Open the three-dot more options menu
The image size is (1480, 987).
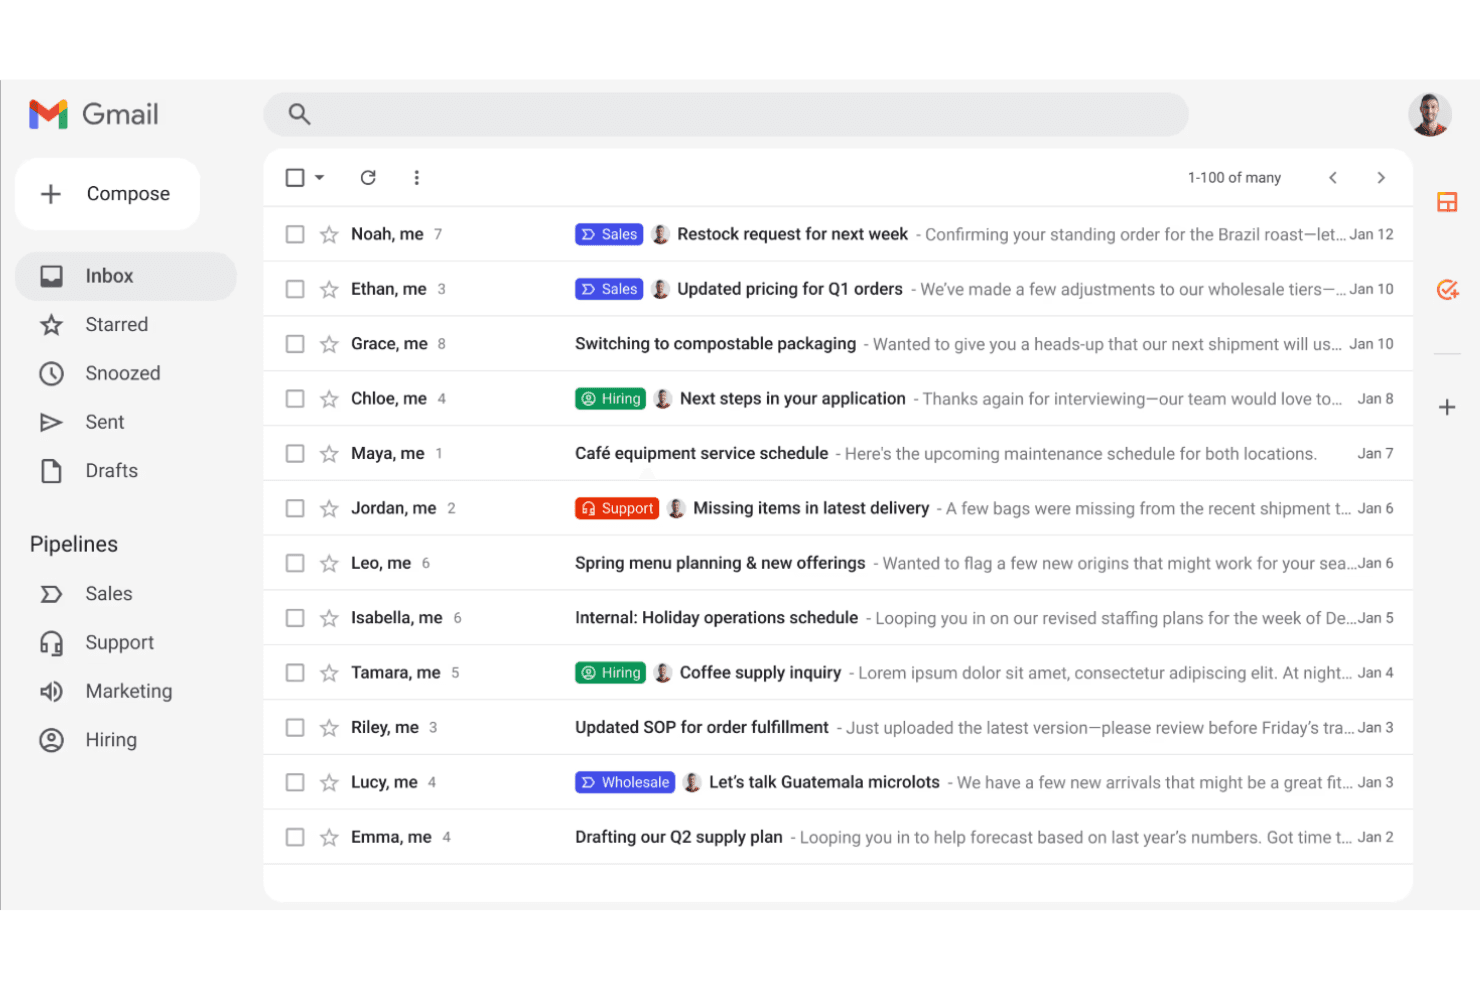coord(416,177)
